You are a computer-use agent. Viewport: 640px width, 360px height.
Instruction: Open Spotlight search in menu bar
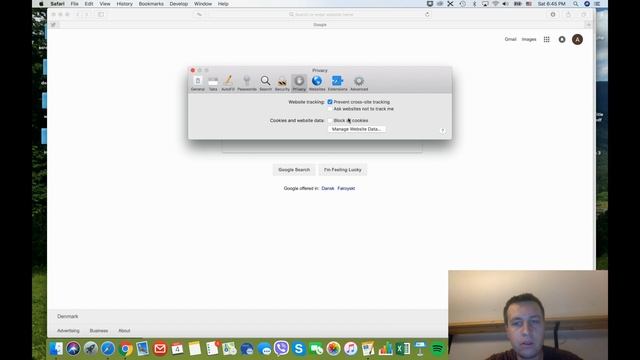pos(576,4)
